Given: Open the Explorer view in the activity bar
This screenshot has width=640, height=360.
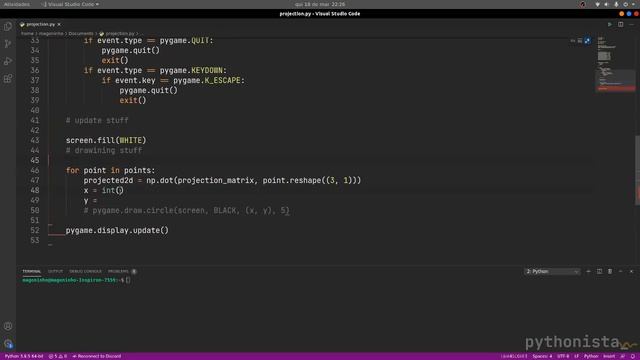Looking at the screenshot, I should click(8, 27).
